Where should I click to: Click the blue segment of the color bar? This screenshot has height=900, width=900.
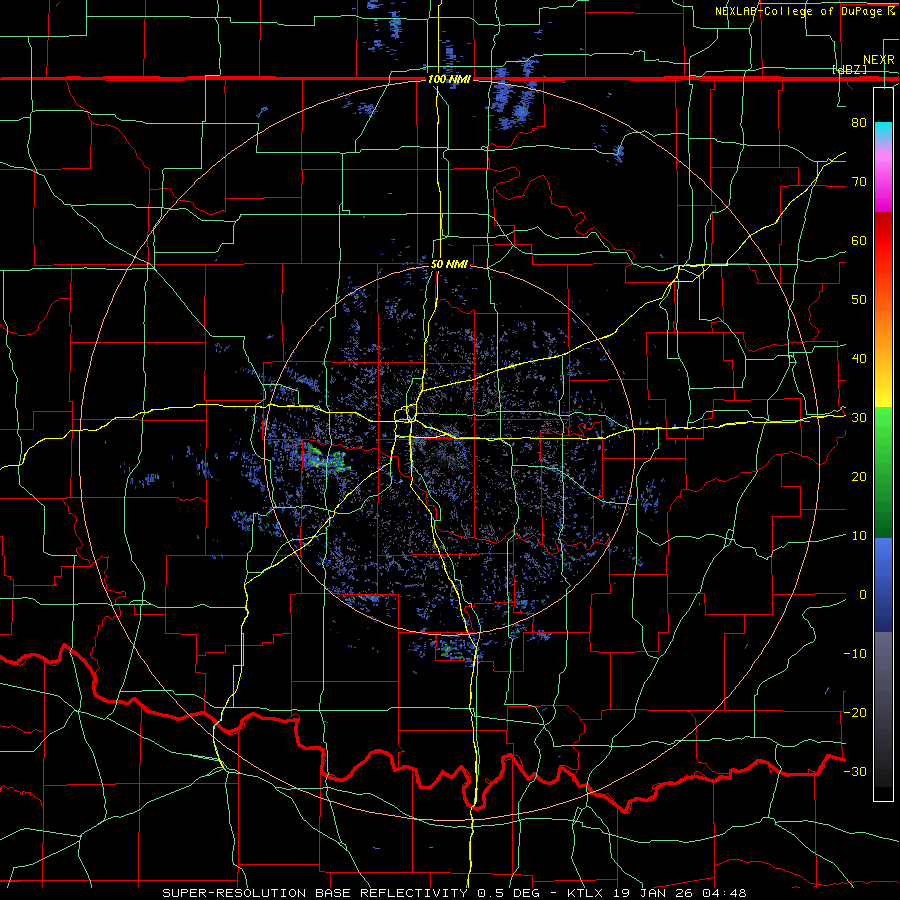click(x=883, y=585)
